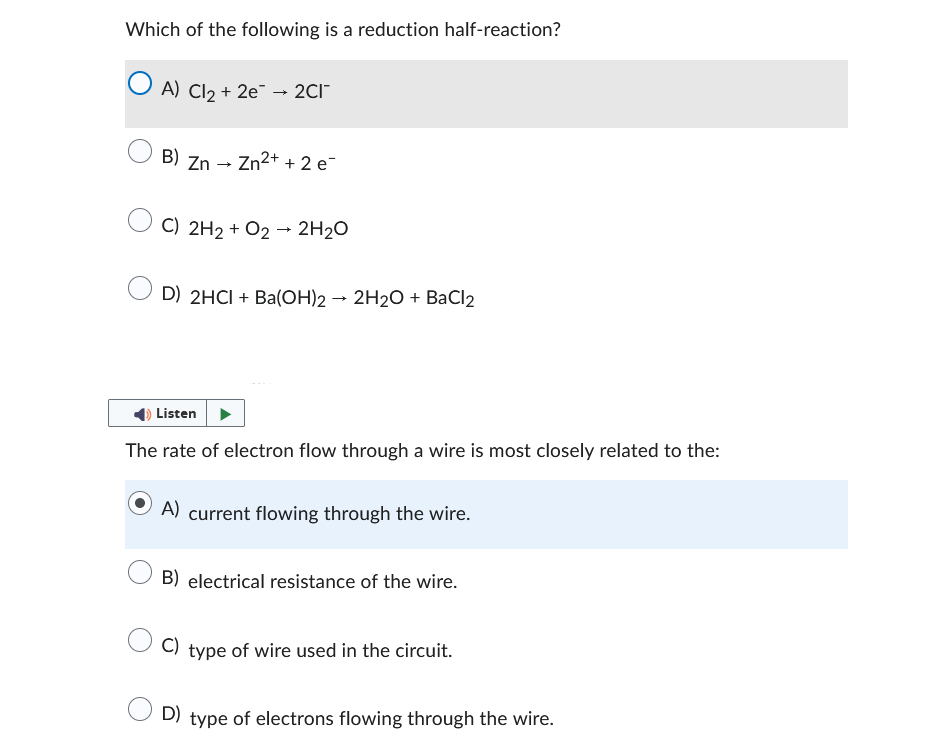Pick answer C: 2H2 + O2 → 2H2O
This screenshot has width=931, height=739.
[140, 220]
